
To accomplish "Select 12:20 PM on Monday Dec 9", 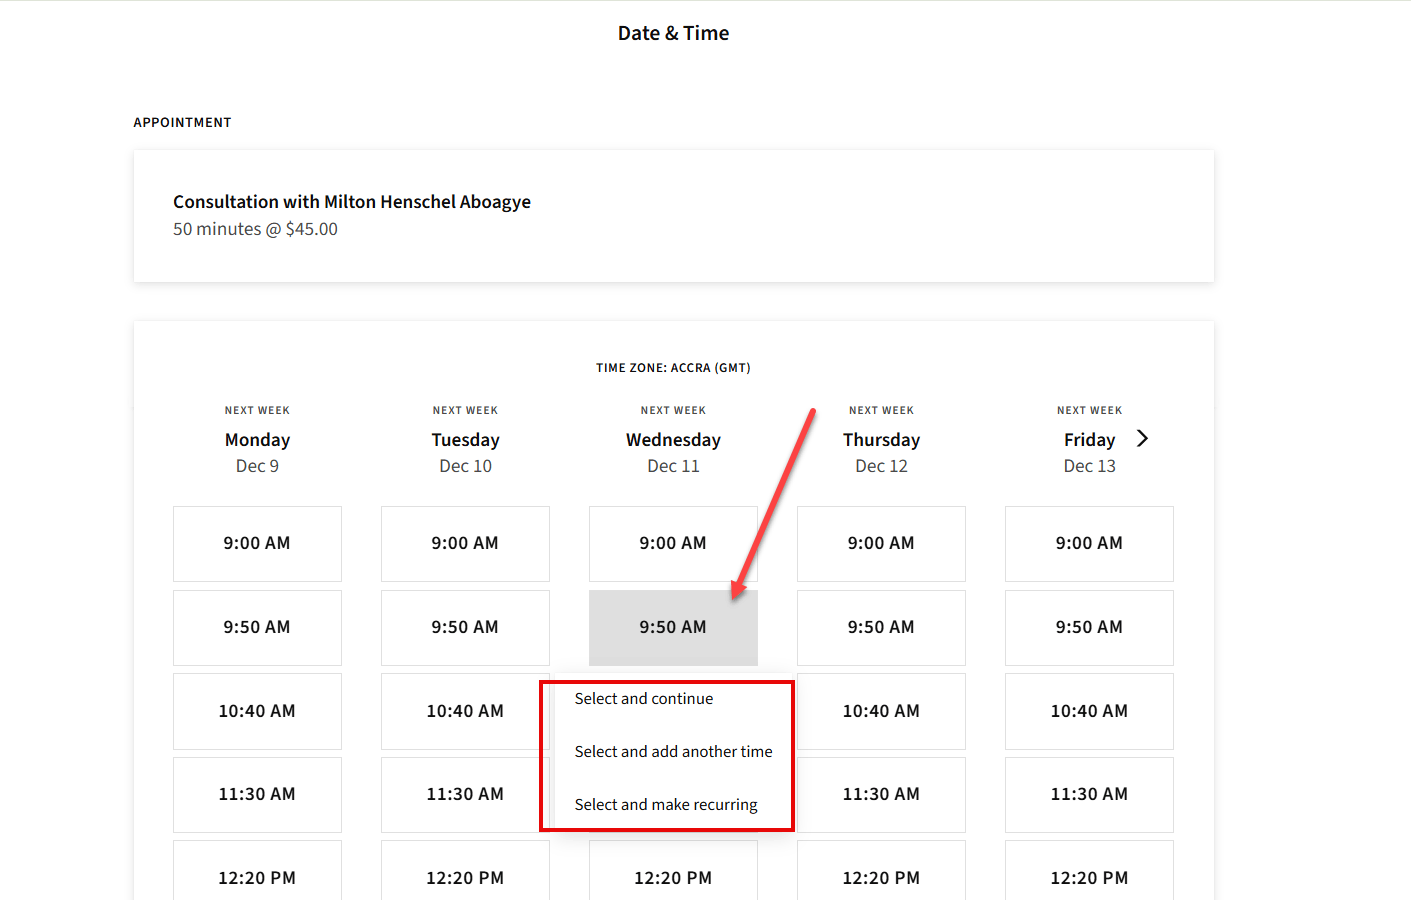I will 257,877.
